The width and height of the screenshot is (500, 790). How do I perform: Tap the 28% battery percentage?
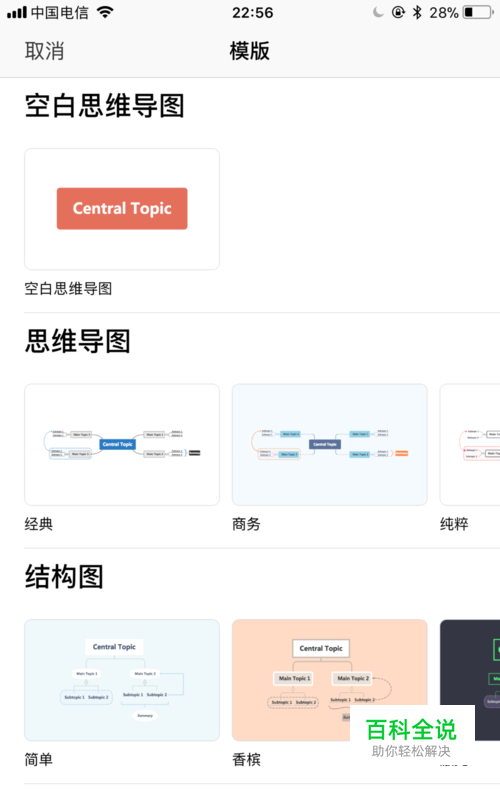(x=444, y=13)
